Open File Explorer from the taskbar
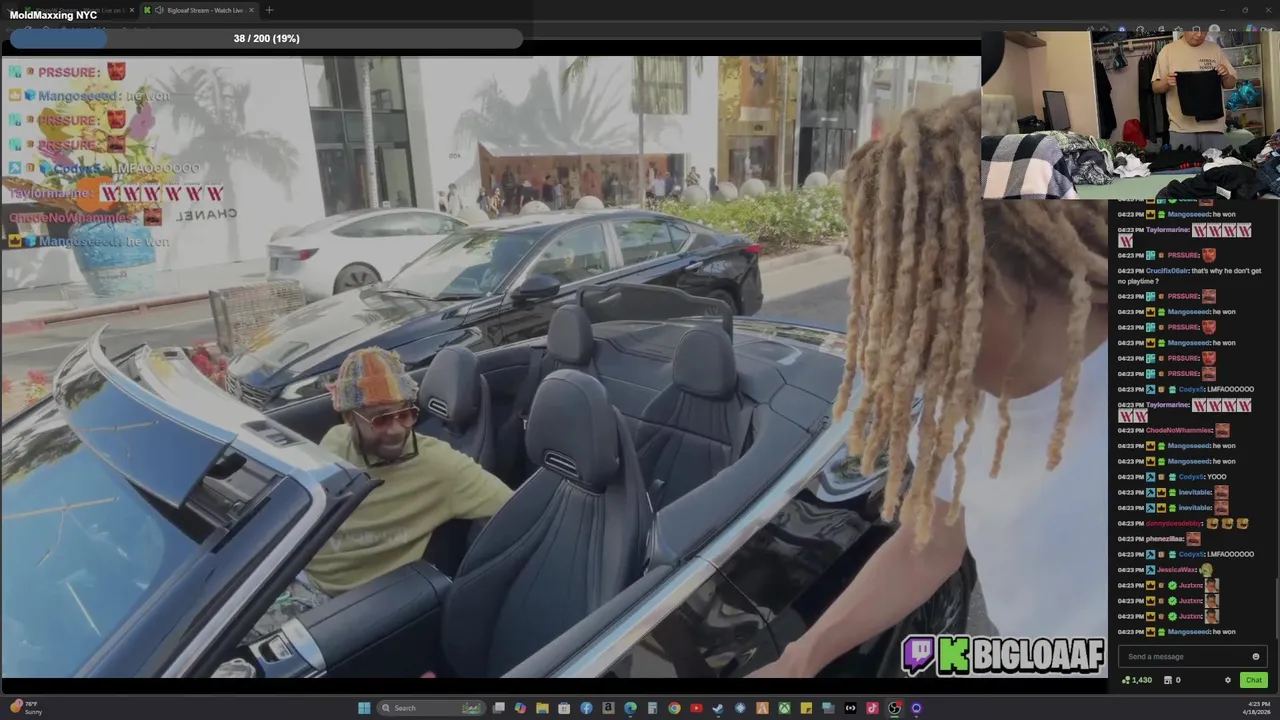This screenshot has height=720, width=1280. (x=542, y=708)
